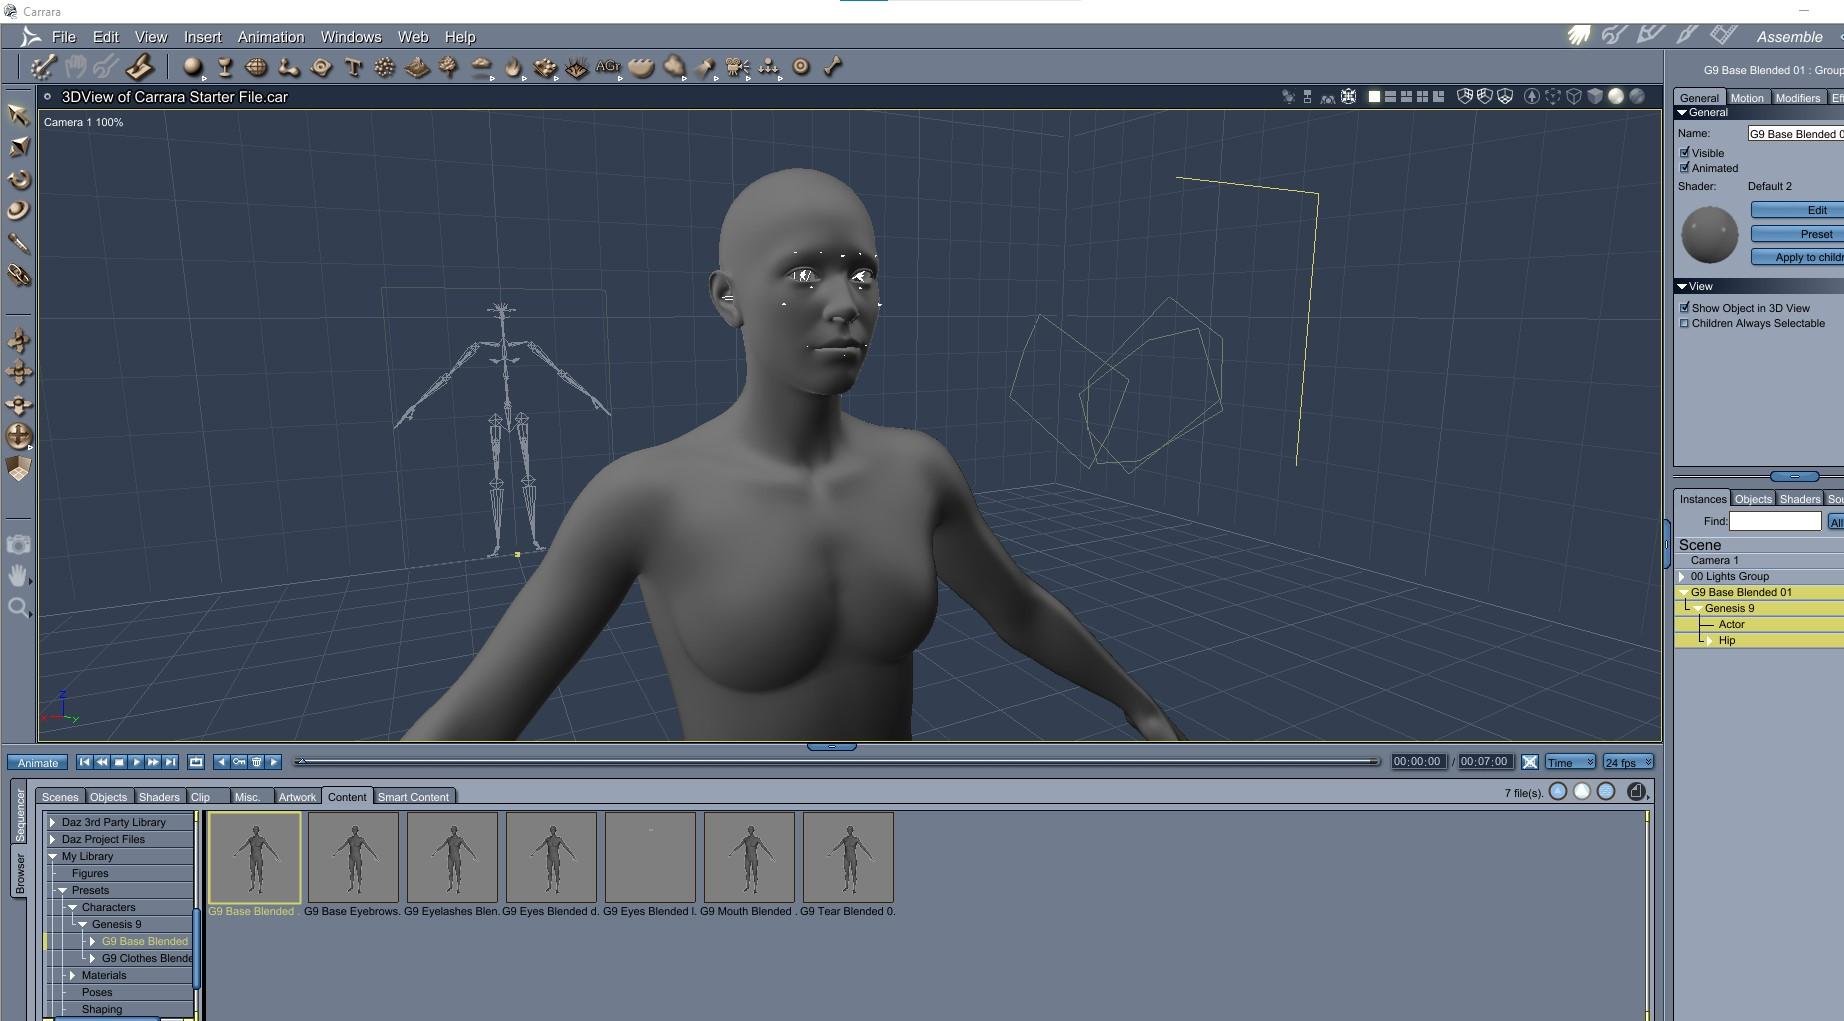Click the camera snapshot tool
The width and height of the screenshot is (1844, 1021).
pos(18,544)
